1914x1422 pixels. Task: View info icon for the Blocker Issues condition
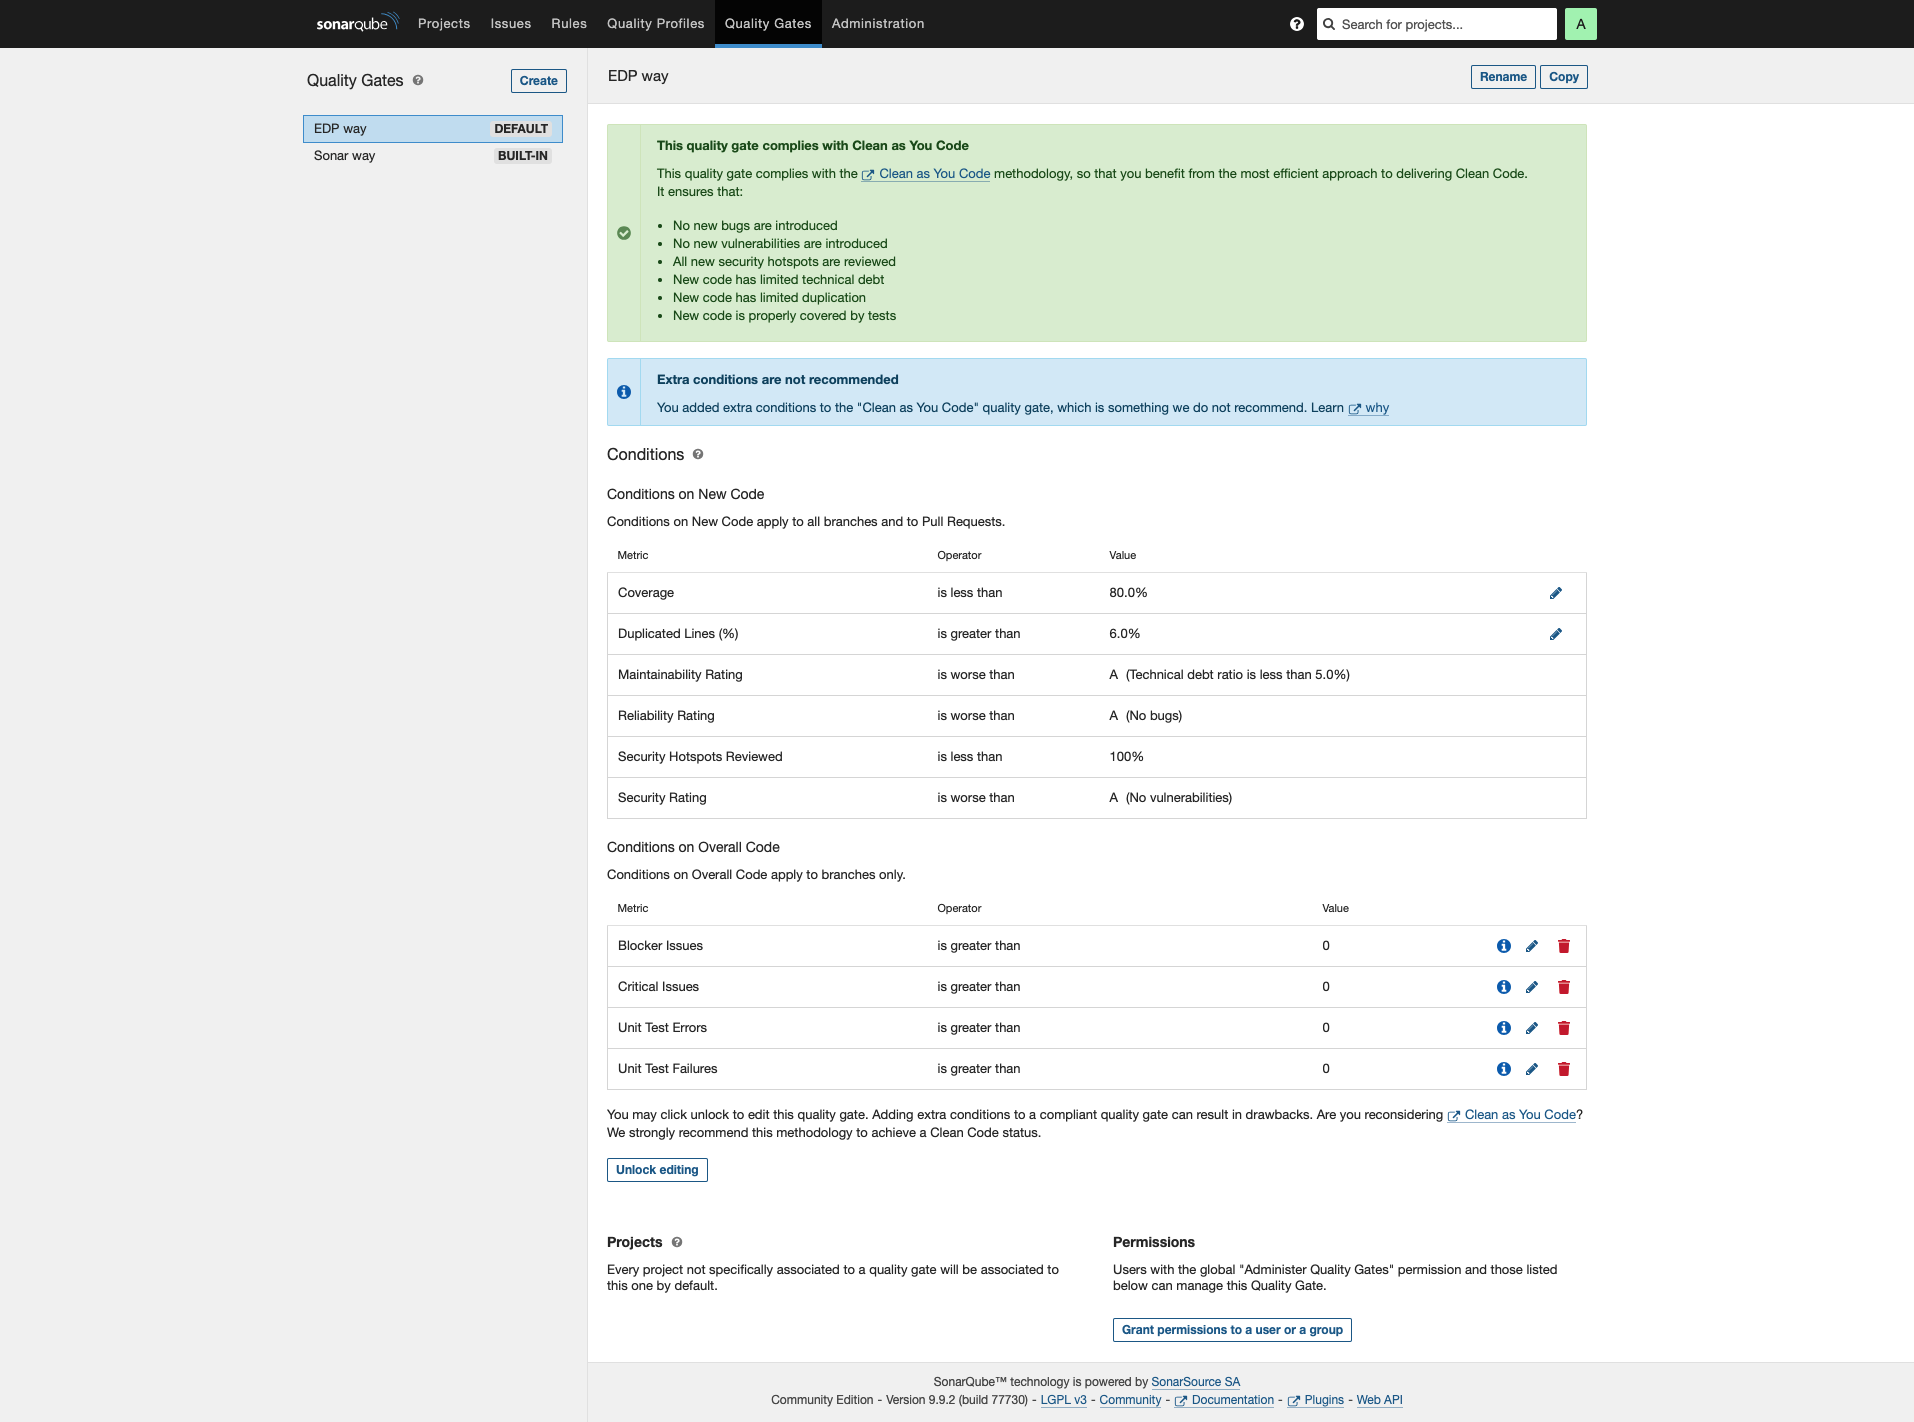(x=1504, y=945)
